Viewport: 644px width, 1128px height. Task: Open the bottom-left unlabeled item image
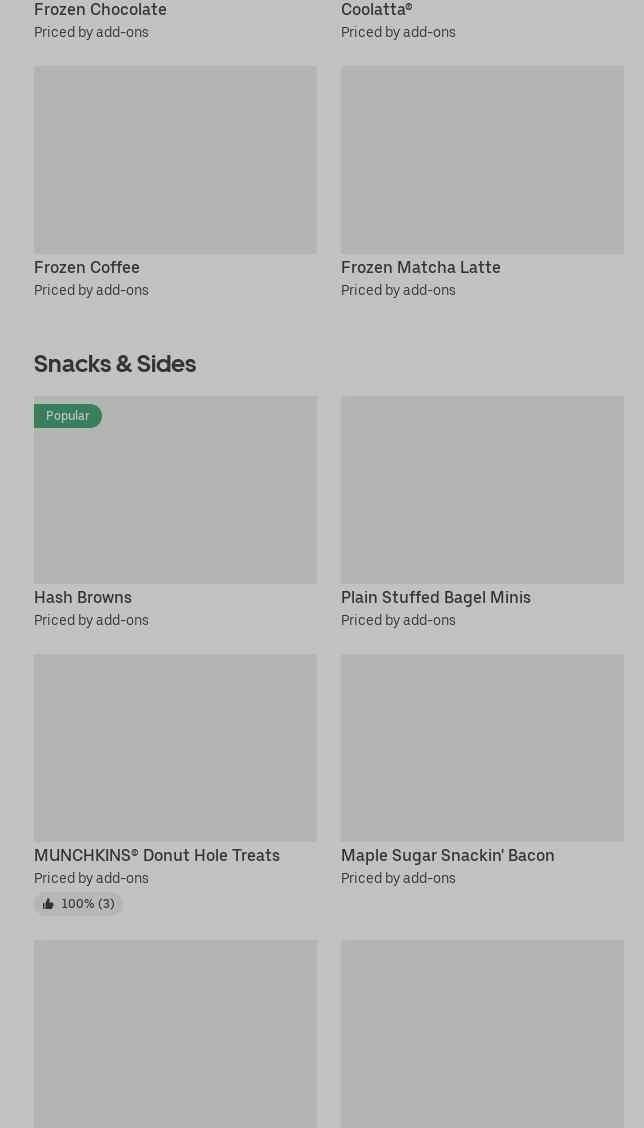(175, 1034)
